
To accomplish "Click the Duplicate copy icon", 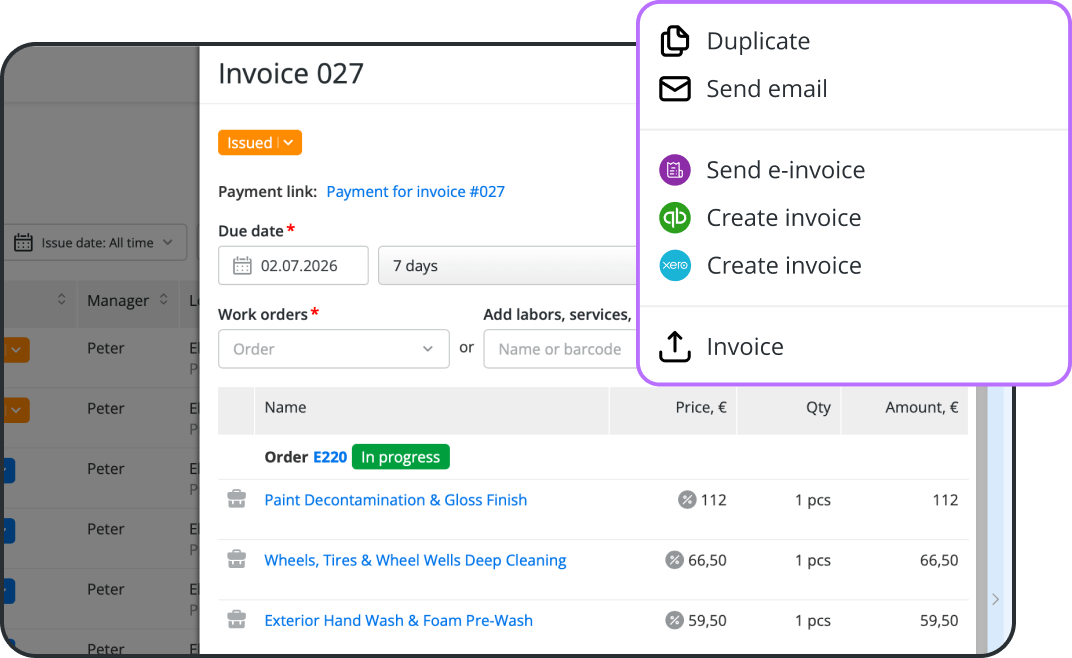I will click(x=675, y=41).
